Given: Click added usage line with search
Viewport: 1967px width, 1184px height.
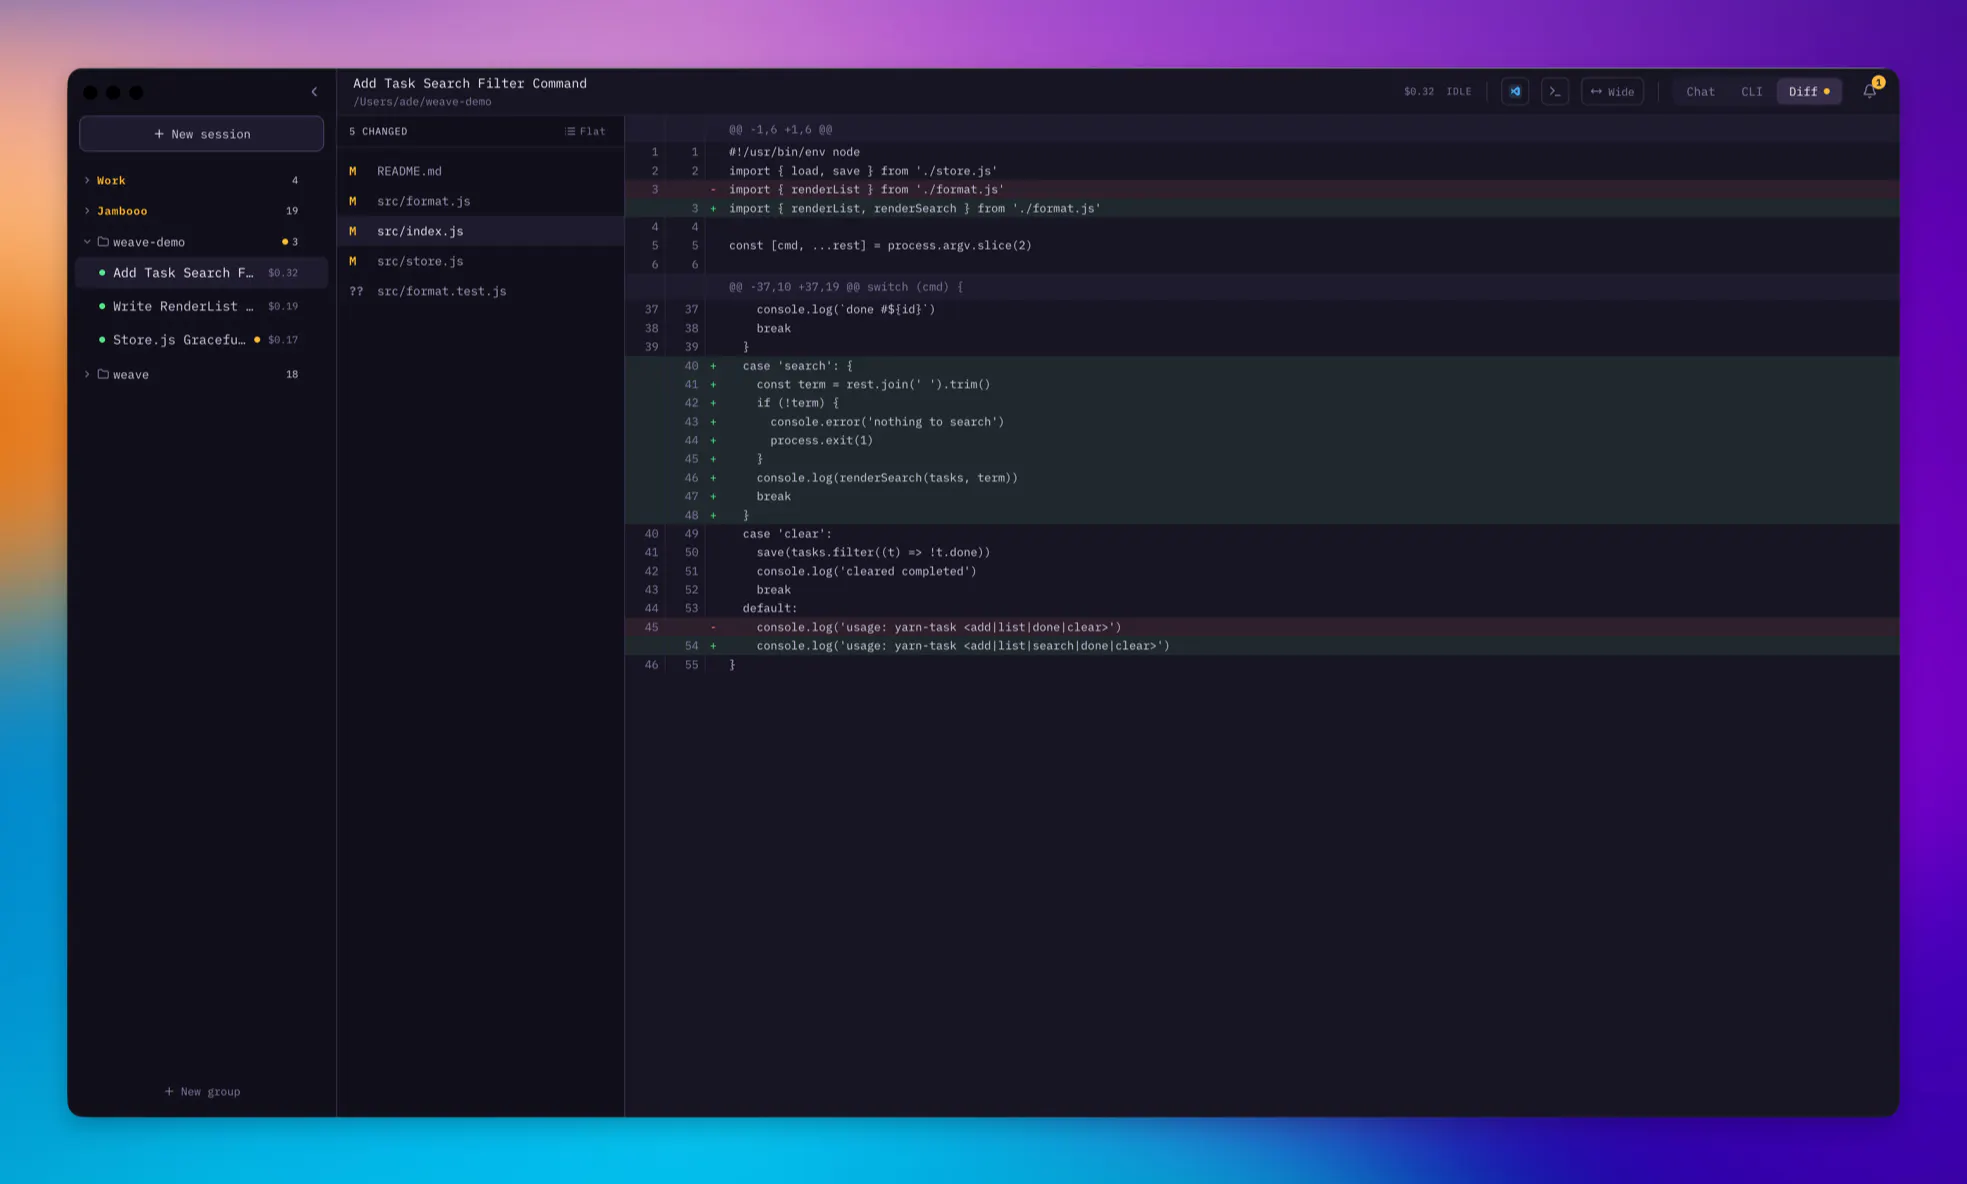Looking at the screenshot, I should coord(1262,646).
